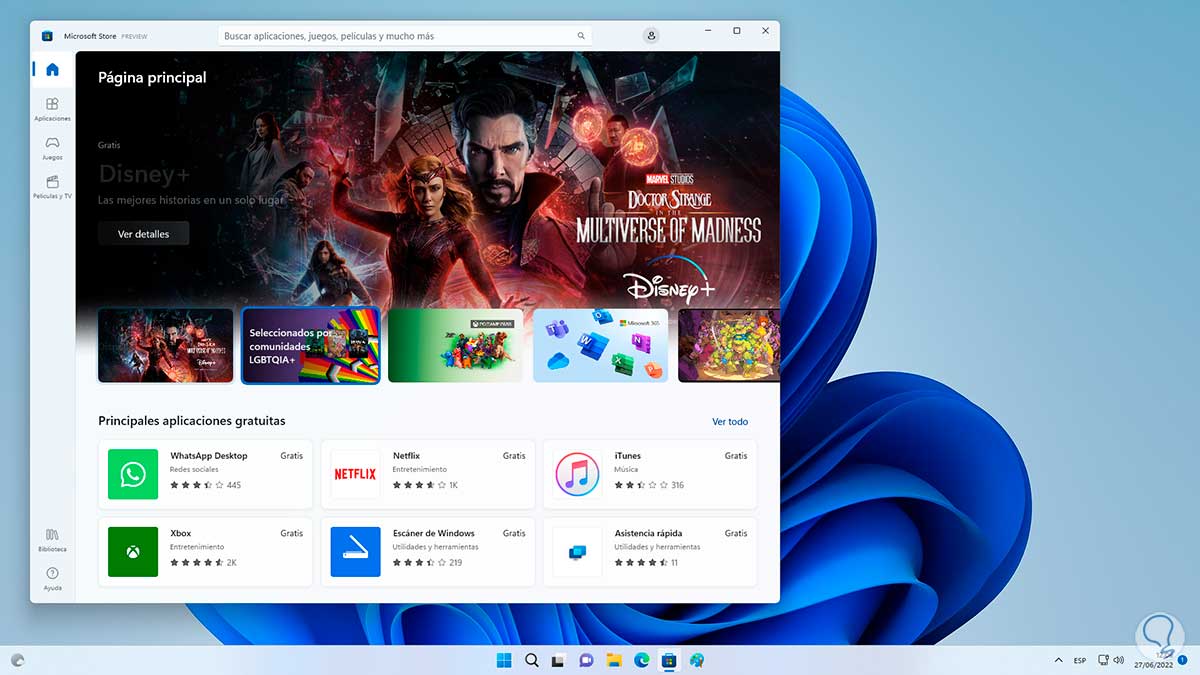Click the Escáner de Windows title text
Screen dimensions: 1200x675
tap(434, 534)
